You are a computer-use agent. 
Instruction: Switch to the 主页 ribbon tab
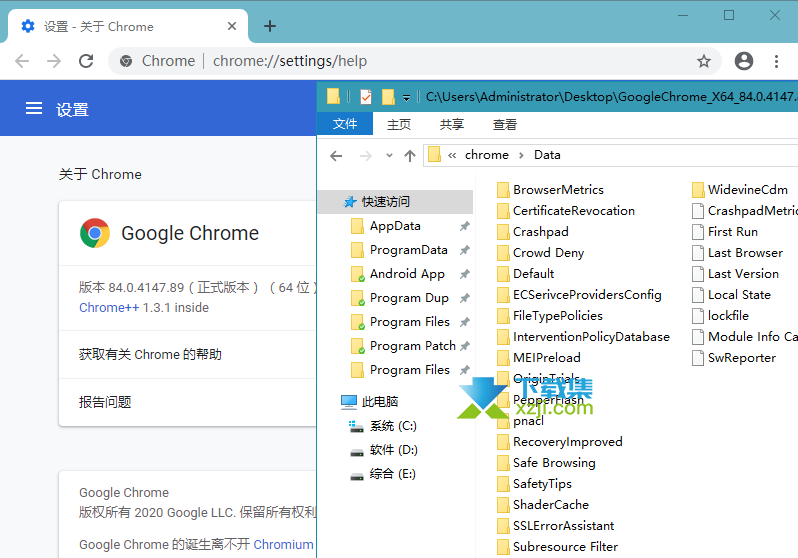398,124
